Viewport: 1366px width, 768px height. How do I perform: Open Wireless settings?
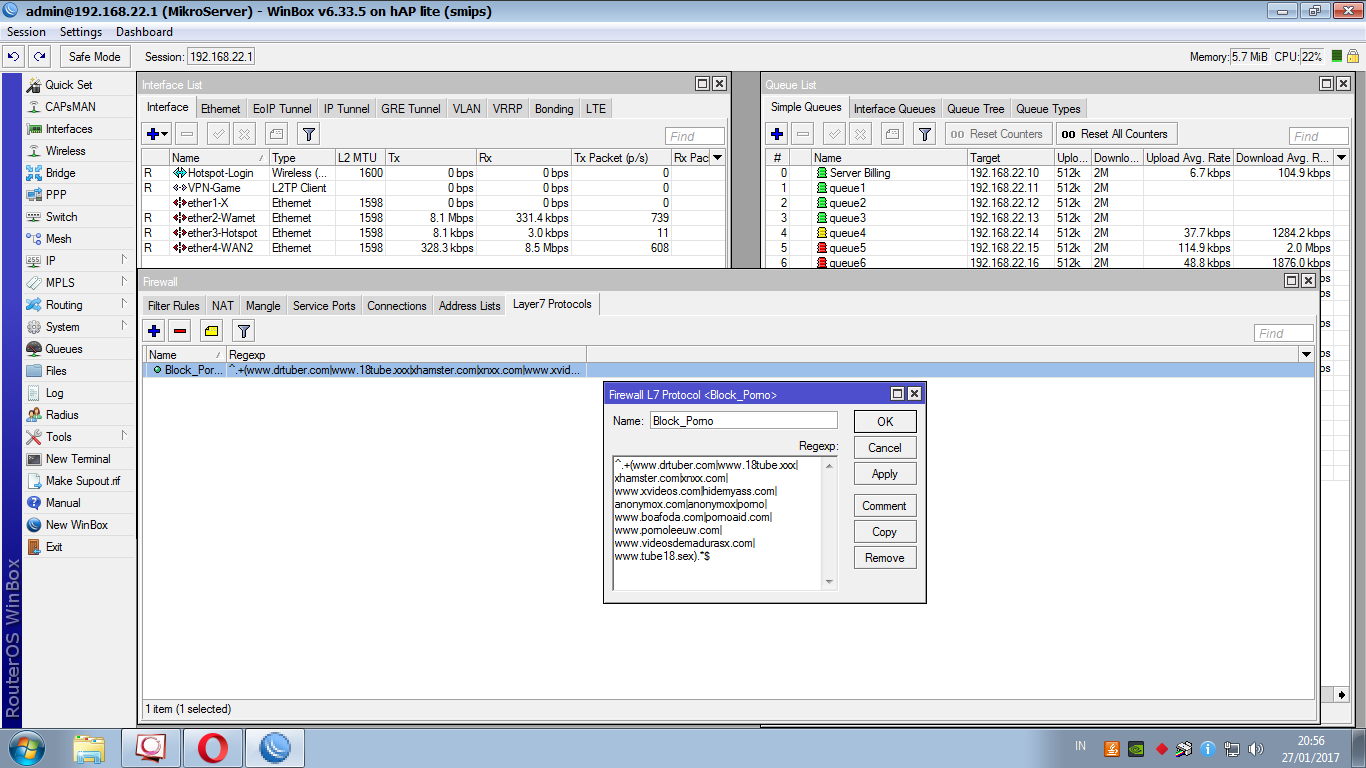tap(65, 151)
